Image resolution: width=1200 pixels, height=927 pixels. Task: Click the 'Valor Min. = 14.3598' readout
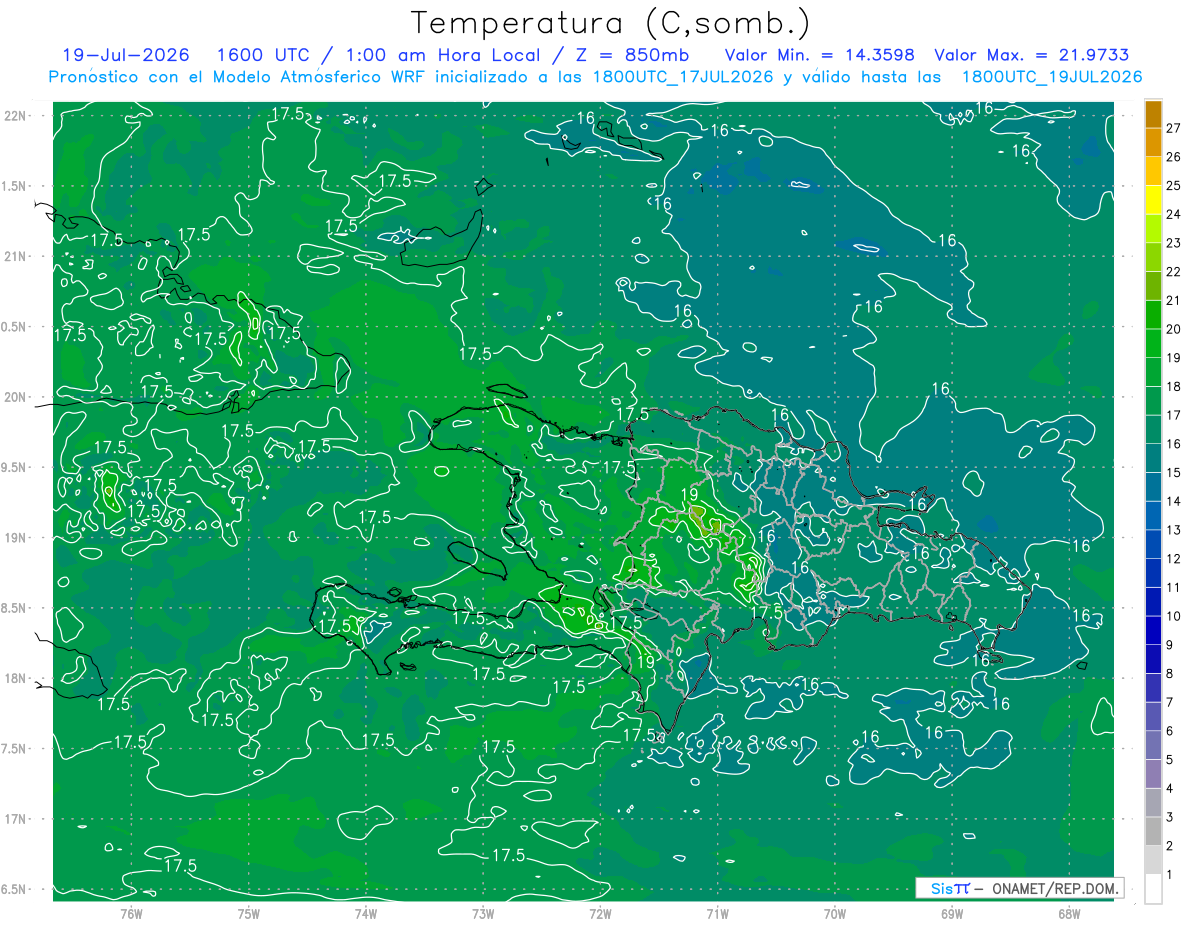pyautogui.click(x=819, y=56)
